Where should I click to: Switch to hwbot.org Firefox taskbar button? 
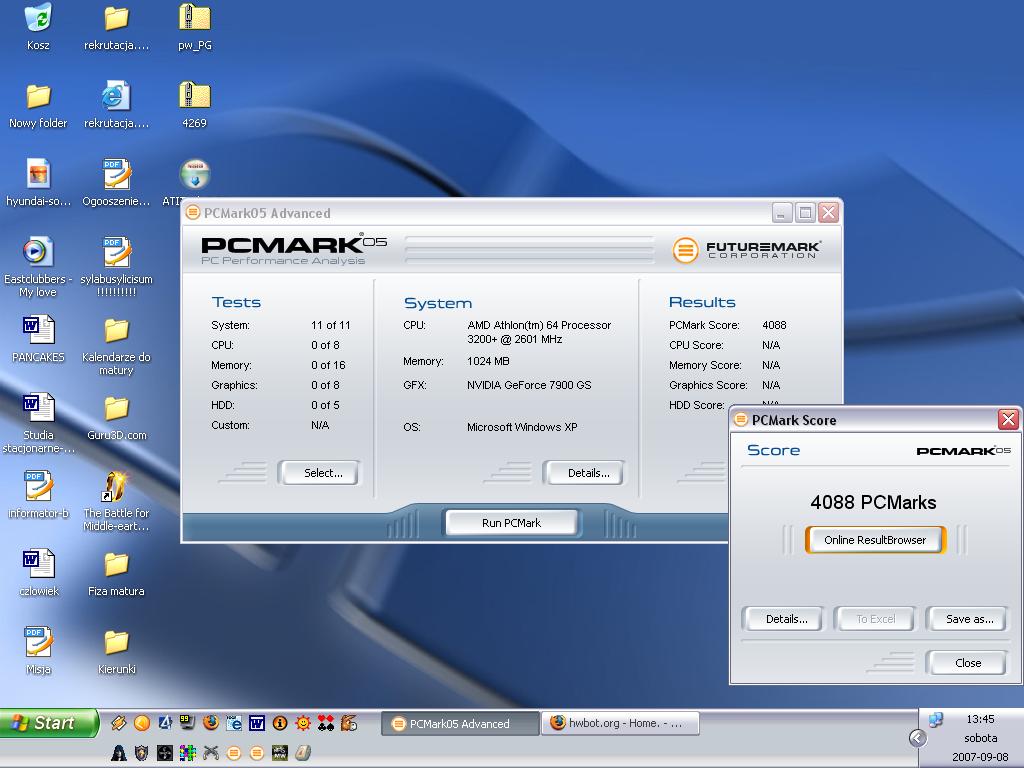(x=620, y=724)
